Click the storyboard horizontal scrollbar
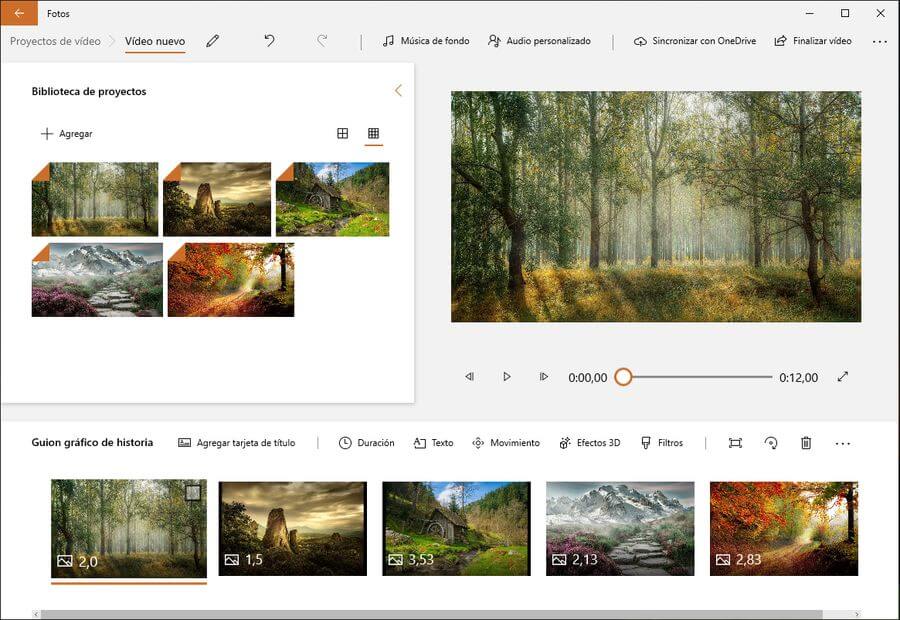The width and height of the screenshot is (900, 620). (x=432, y=614)
